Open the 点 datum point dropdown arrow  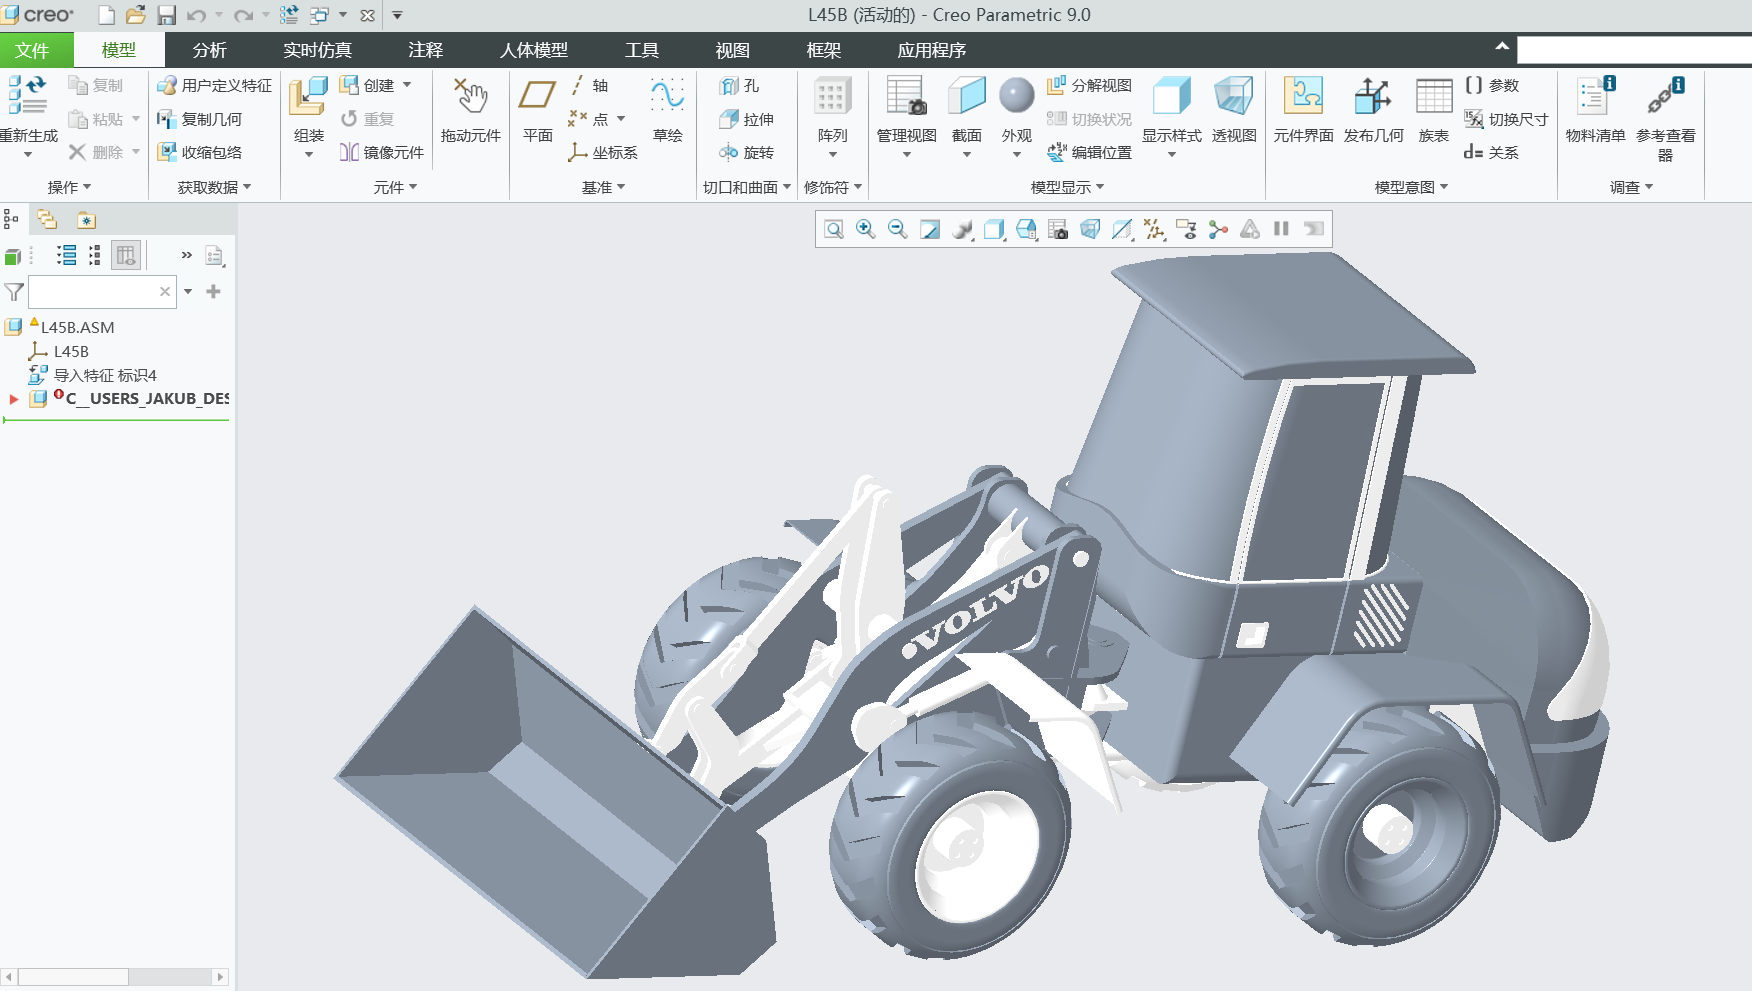[x=621, y=119]
